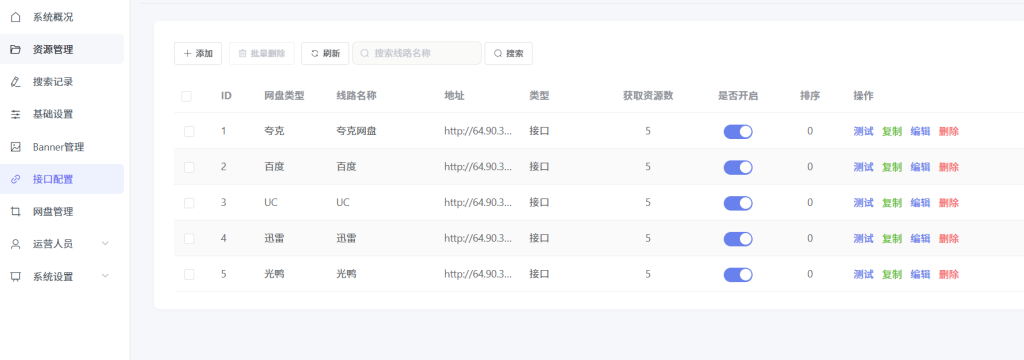Image resolution: width=1024 pixels, height=360 pixels.
Task: Click 编辑 for the 迅雷 row
Action: pyautogui.click(x=920, y=239)
